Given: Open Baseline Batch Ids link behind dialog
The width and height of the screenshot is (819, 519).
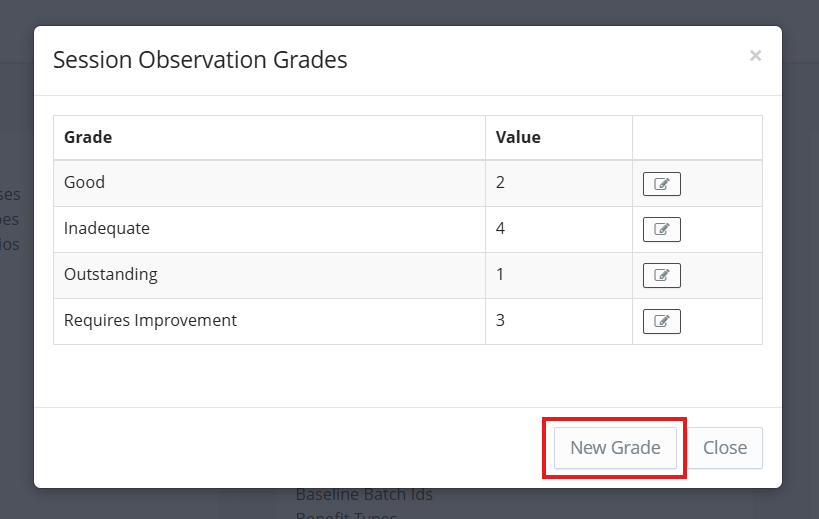Looking at the screenshot, I should click(364, 495).
